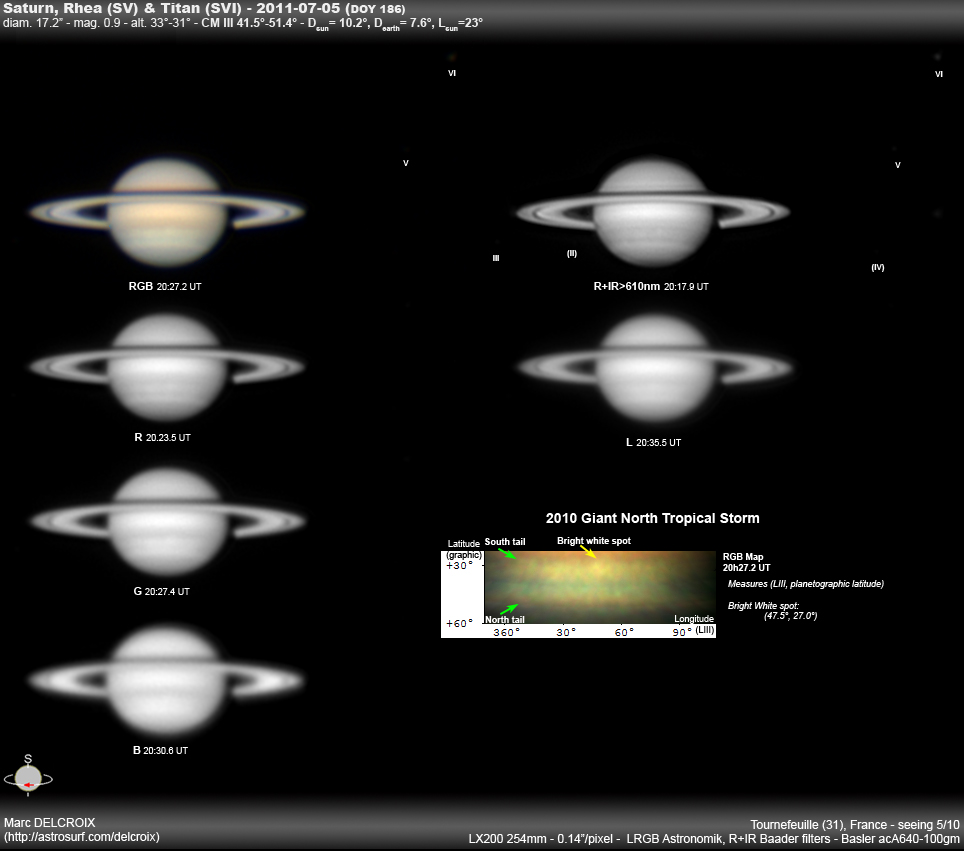
Task: Click the Marc DELCROIX author name
Action: [50, 823]
